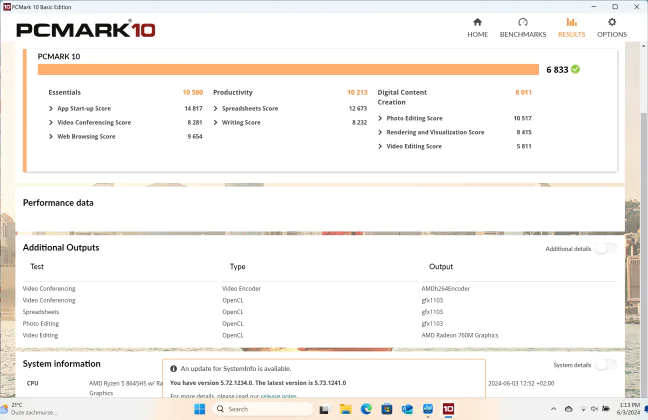Open the Benchmarks gauge icon

click(x=523, y=22)
